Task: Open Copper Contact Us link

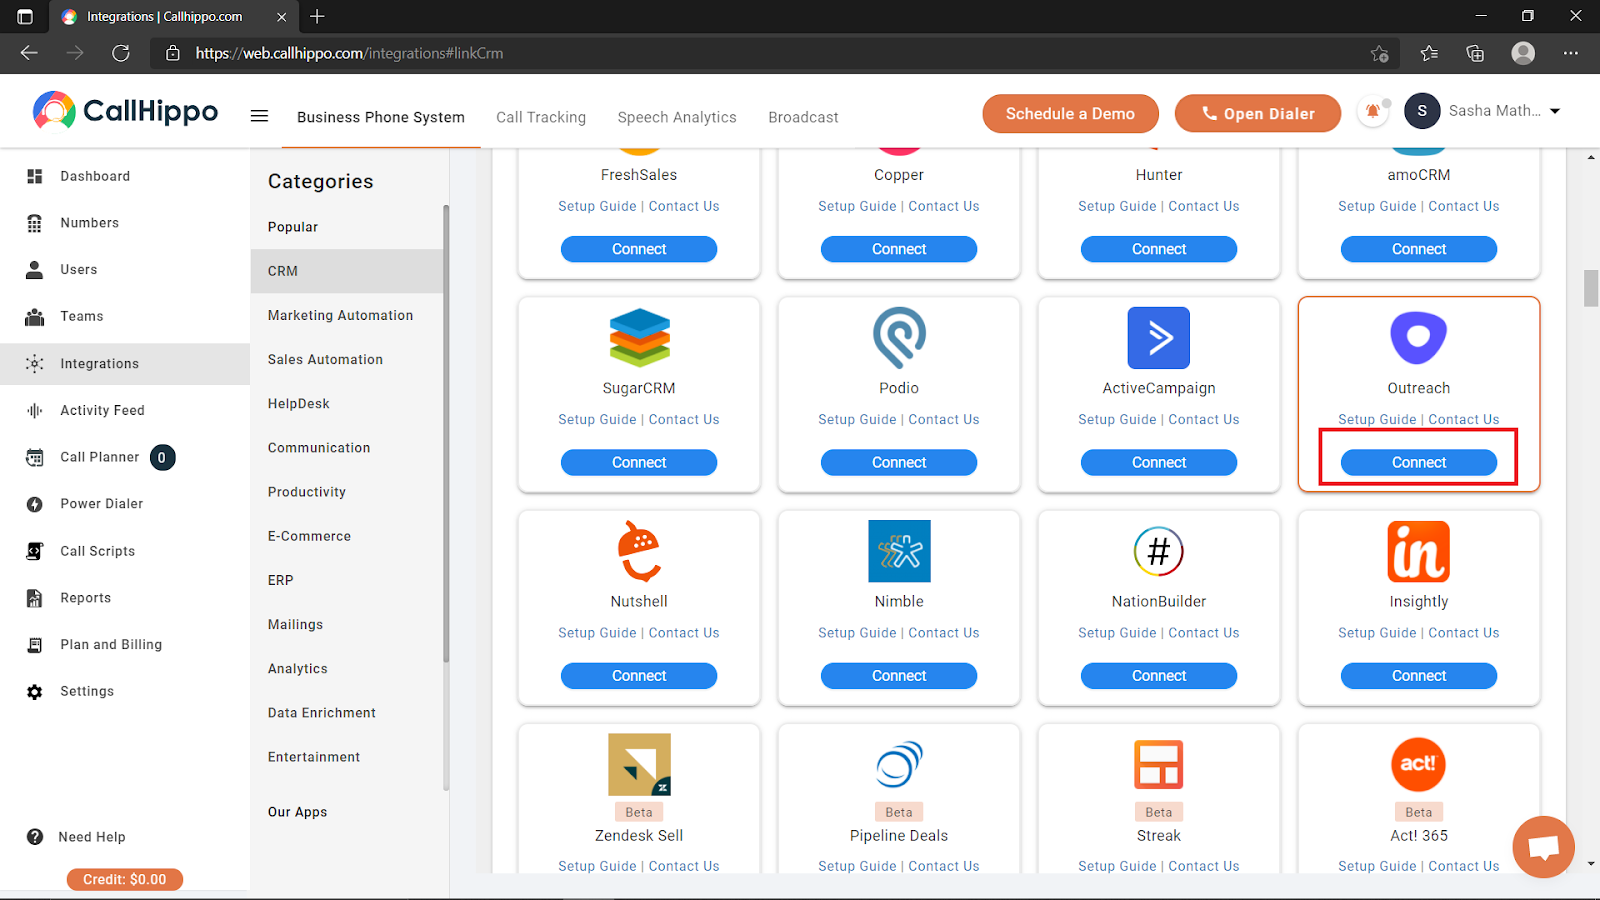Action: click(x=944, y=206)
